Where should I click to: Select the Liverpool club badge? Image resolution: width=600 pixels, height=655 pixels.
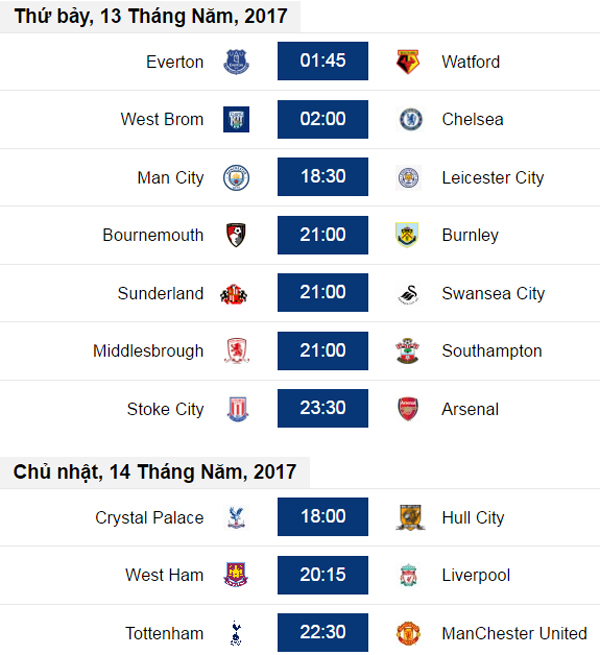pos(409,575)
